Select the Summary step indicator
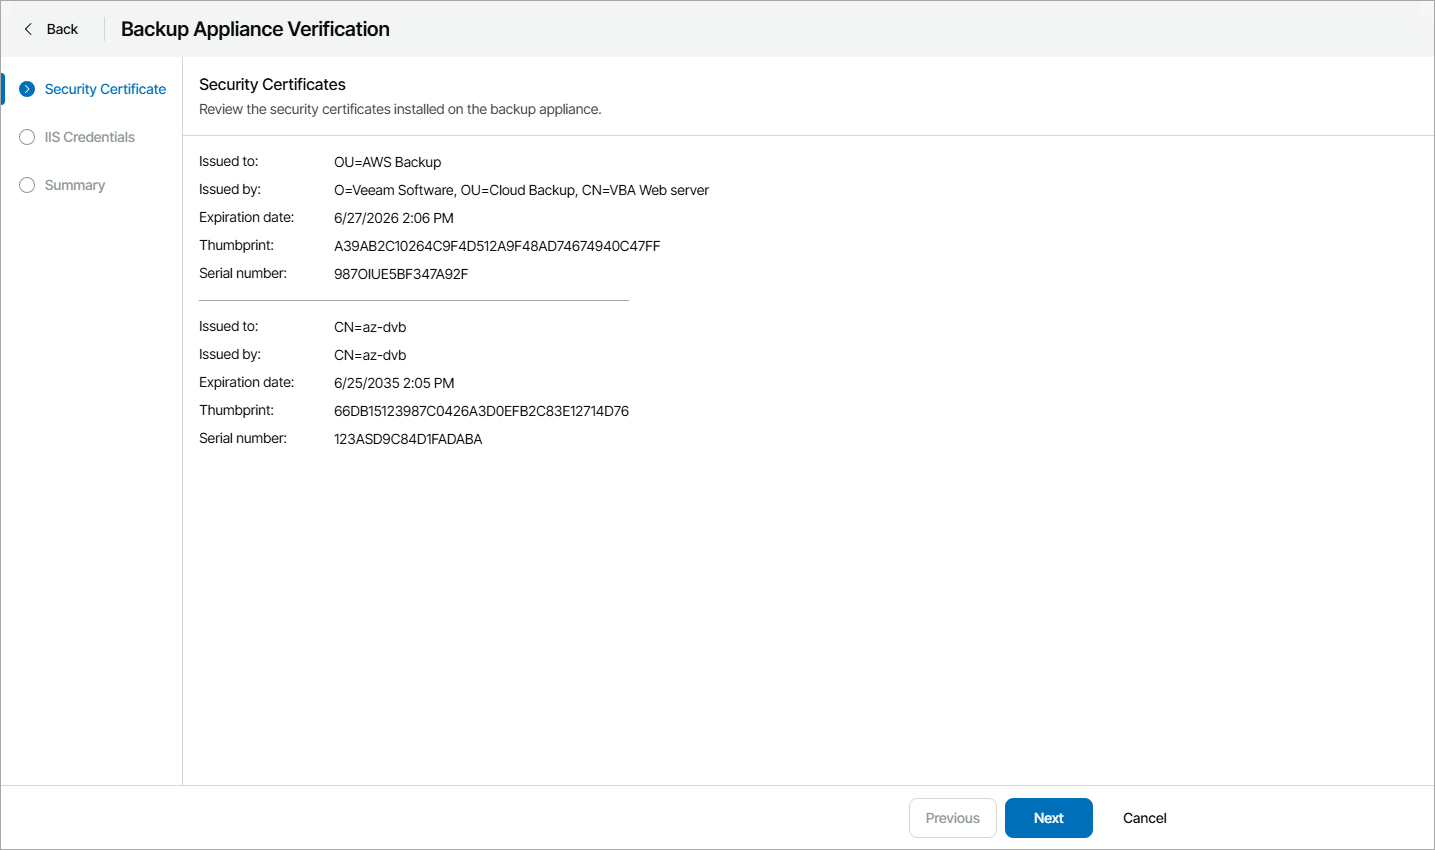Viewport: 1435px width, 850px height. pyautogui.click(x=74, y=185)
